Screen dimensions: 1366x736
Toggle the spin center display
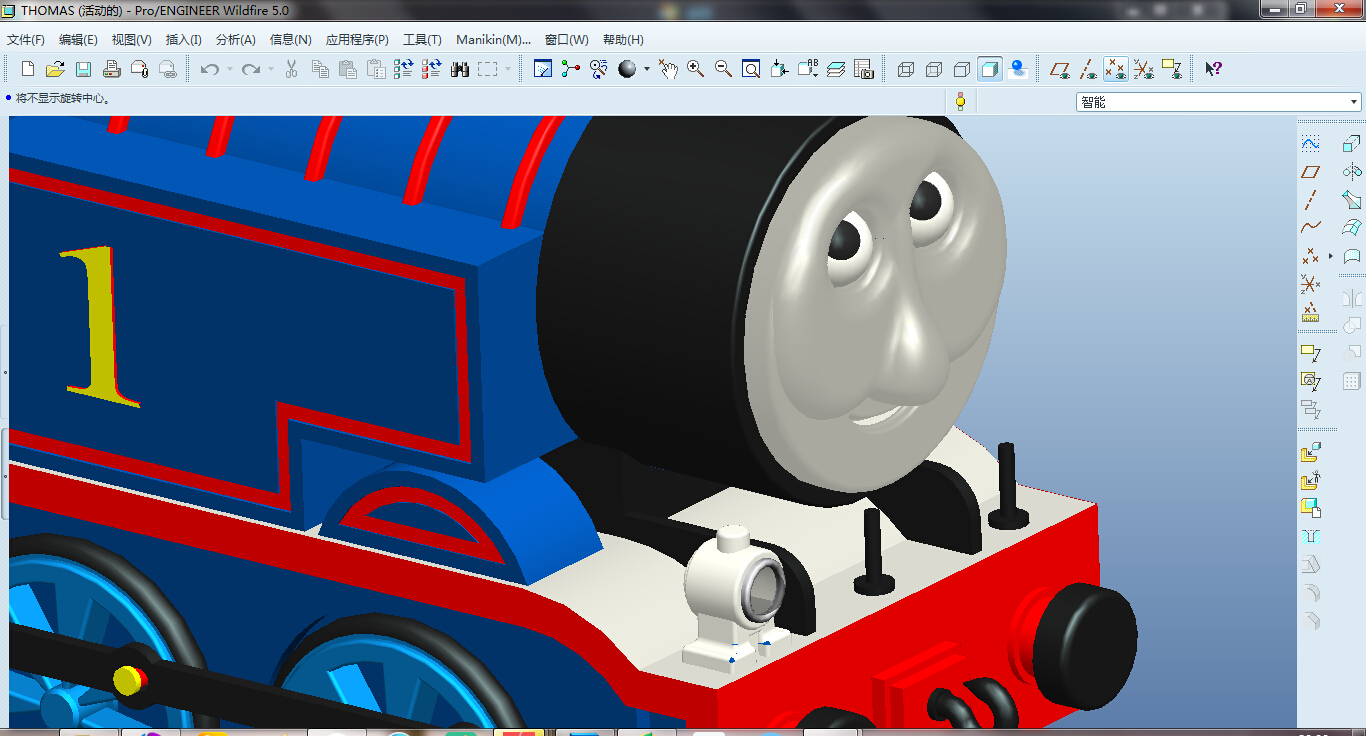571,69
